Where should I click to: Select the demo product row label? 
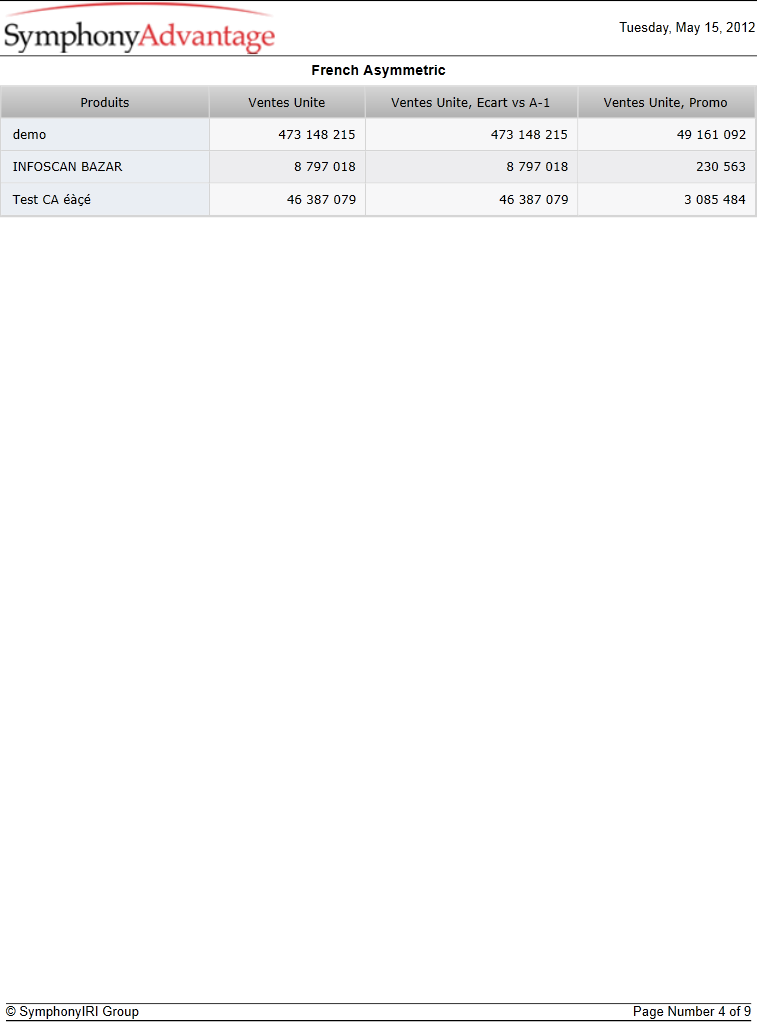(29, 134)
